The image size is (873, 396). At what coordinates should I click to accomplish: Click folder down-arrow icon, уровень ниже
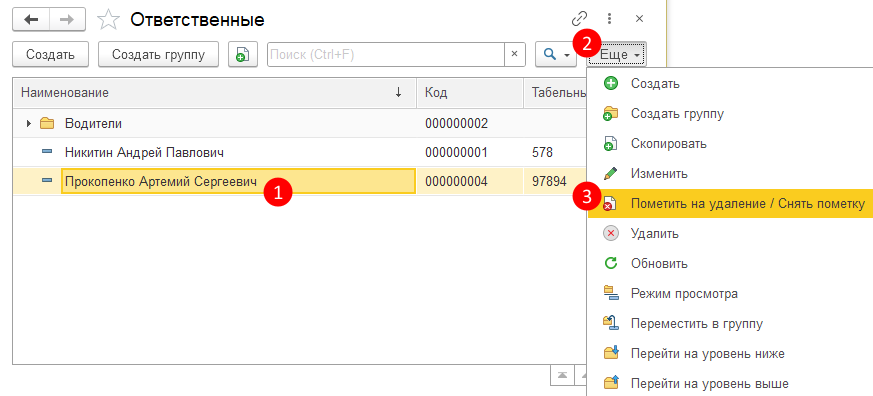[x=611, y=354]
